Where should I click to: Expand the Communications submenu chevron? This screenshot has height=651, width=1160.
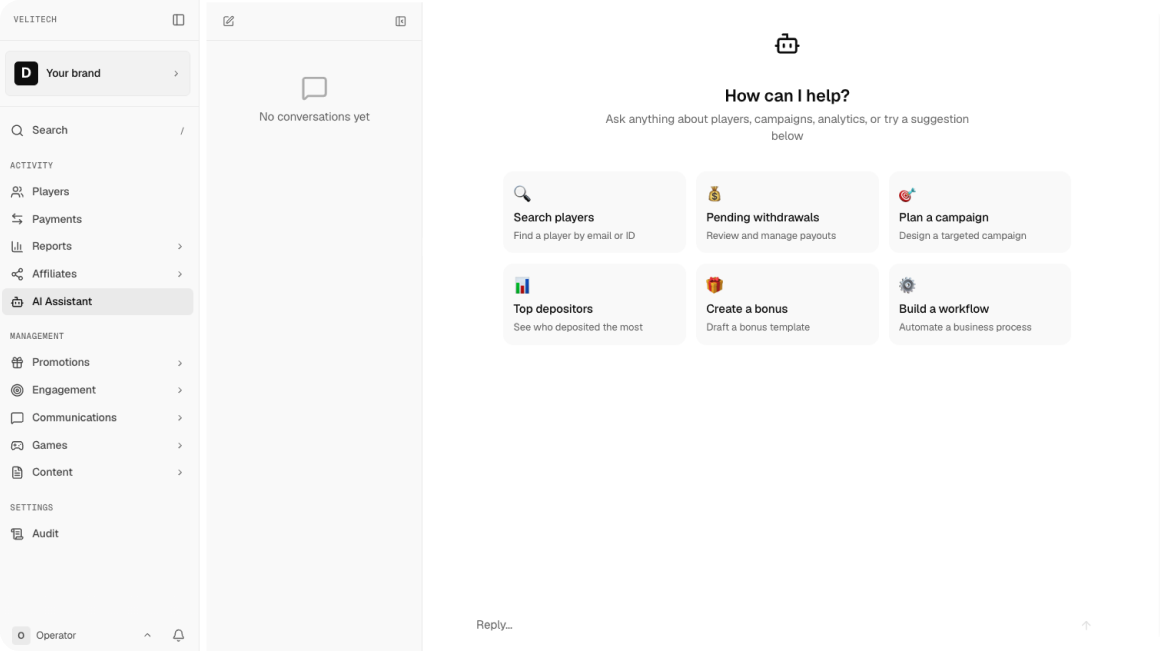[x=180, y=418]
